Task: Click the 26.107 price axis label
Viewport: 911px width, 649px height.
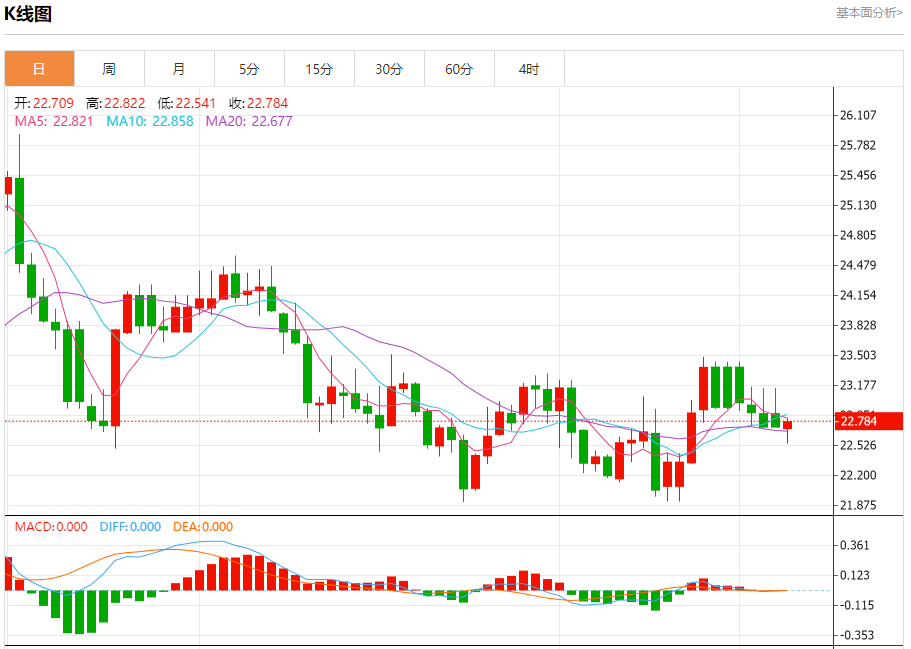Action: click(x=859, y=115)
